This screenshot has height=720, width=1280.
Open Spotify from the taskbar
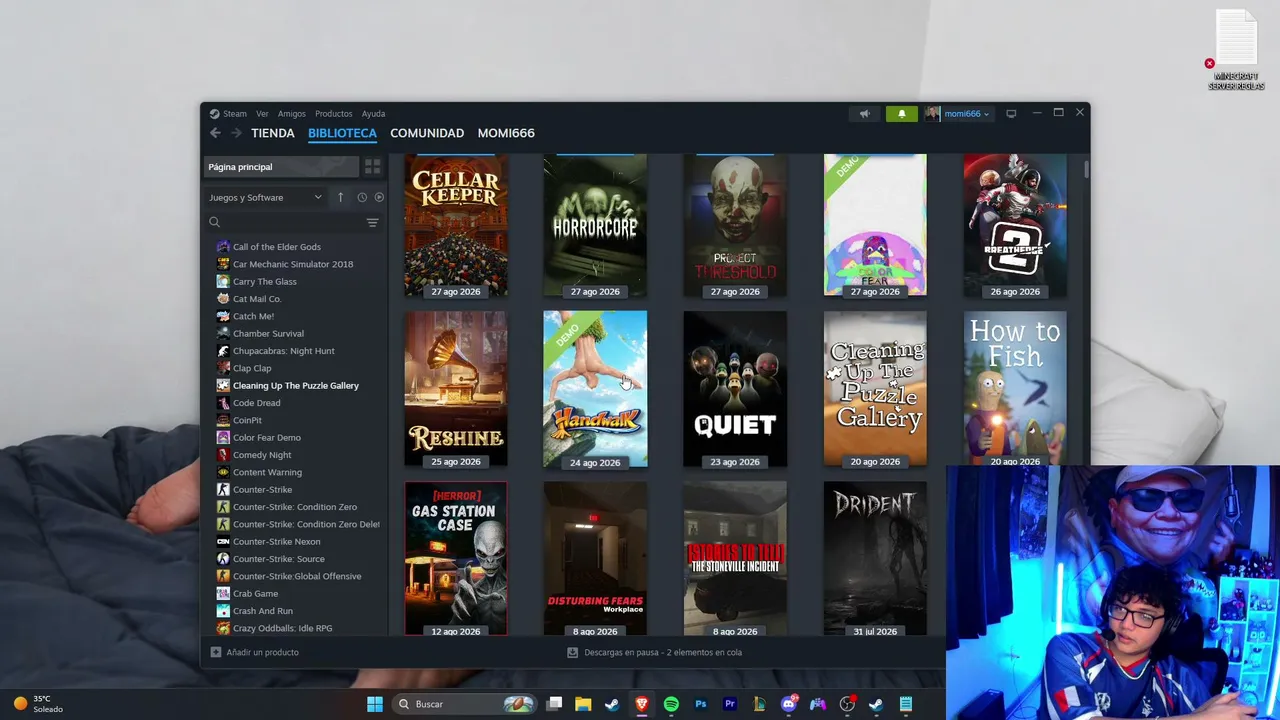671,704
